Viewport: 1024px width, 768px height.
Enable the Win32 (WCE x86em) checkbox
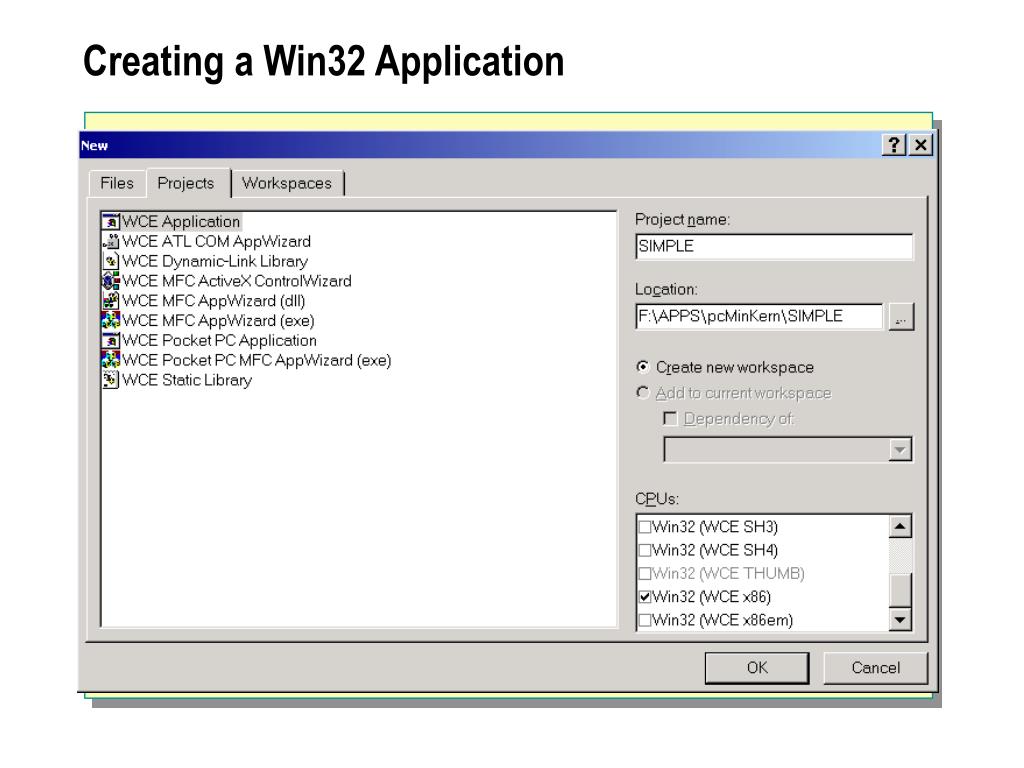645,620
